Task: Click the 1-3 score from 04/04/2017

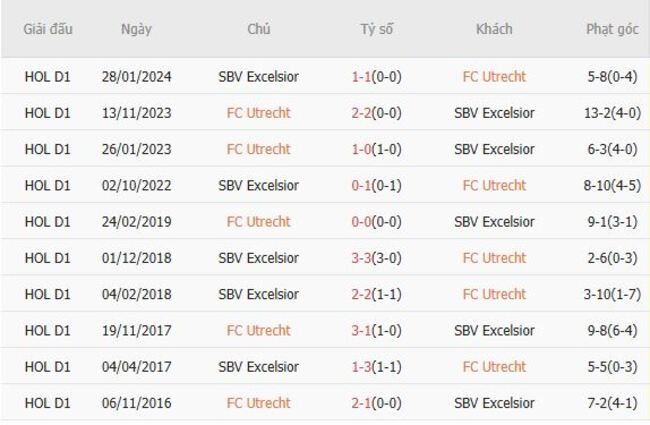Action: [x=376, y=367]
